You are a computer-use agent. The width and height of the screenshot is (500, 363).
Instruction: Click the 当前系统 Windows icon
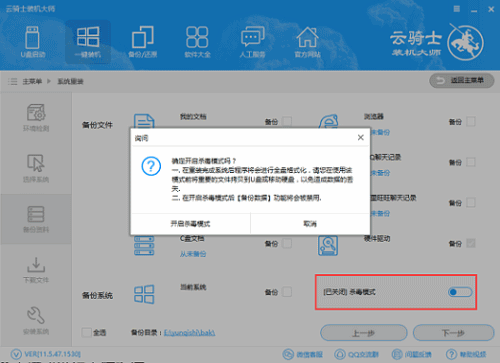click(x=144, y=294)
